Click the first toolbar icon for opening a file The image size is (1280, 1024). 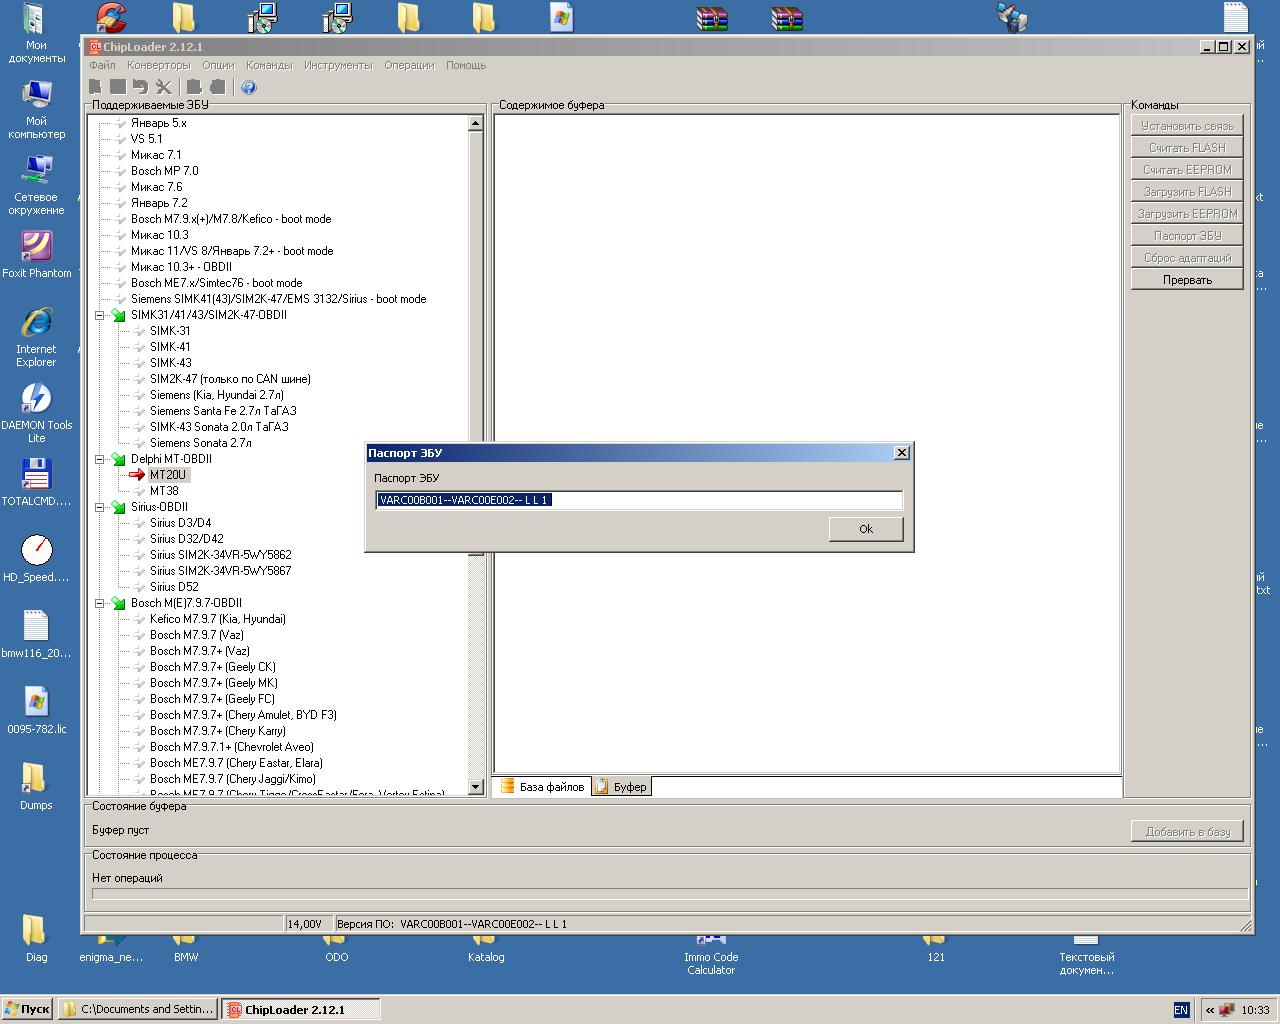(x=96, y=87)
